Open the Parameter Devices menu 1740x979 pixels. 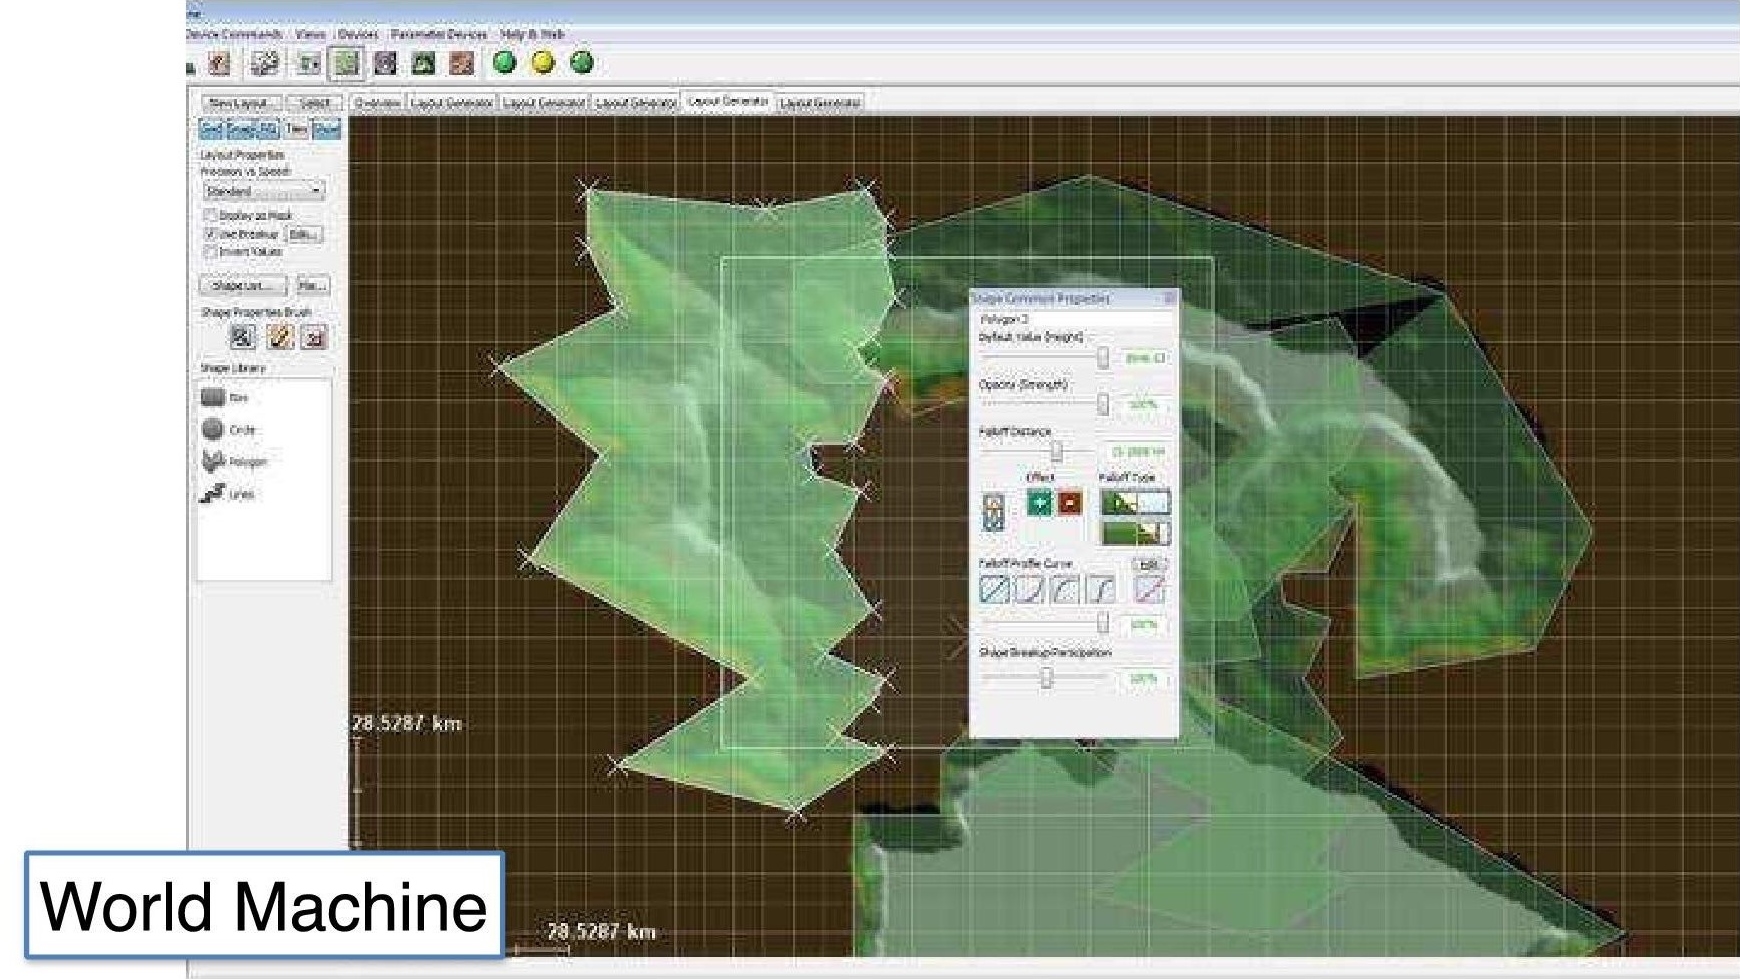439,34
